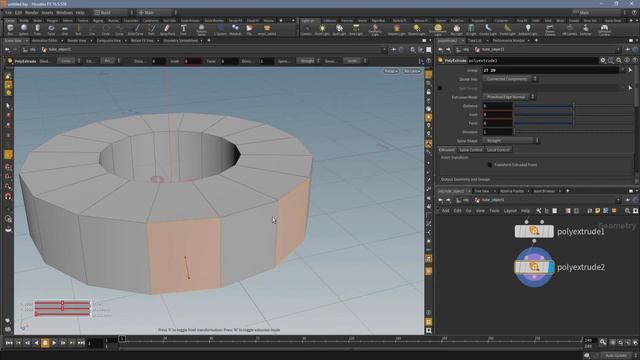Add a Spot Light from the shelf
Viewport: 640px width, 360px height.
(x=339, y=29)
